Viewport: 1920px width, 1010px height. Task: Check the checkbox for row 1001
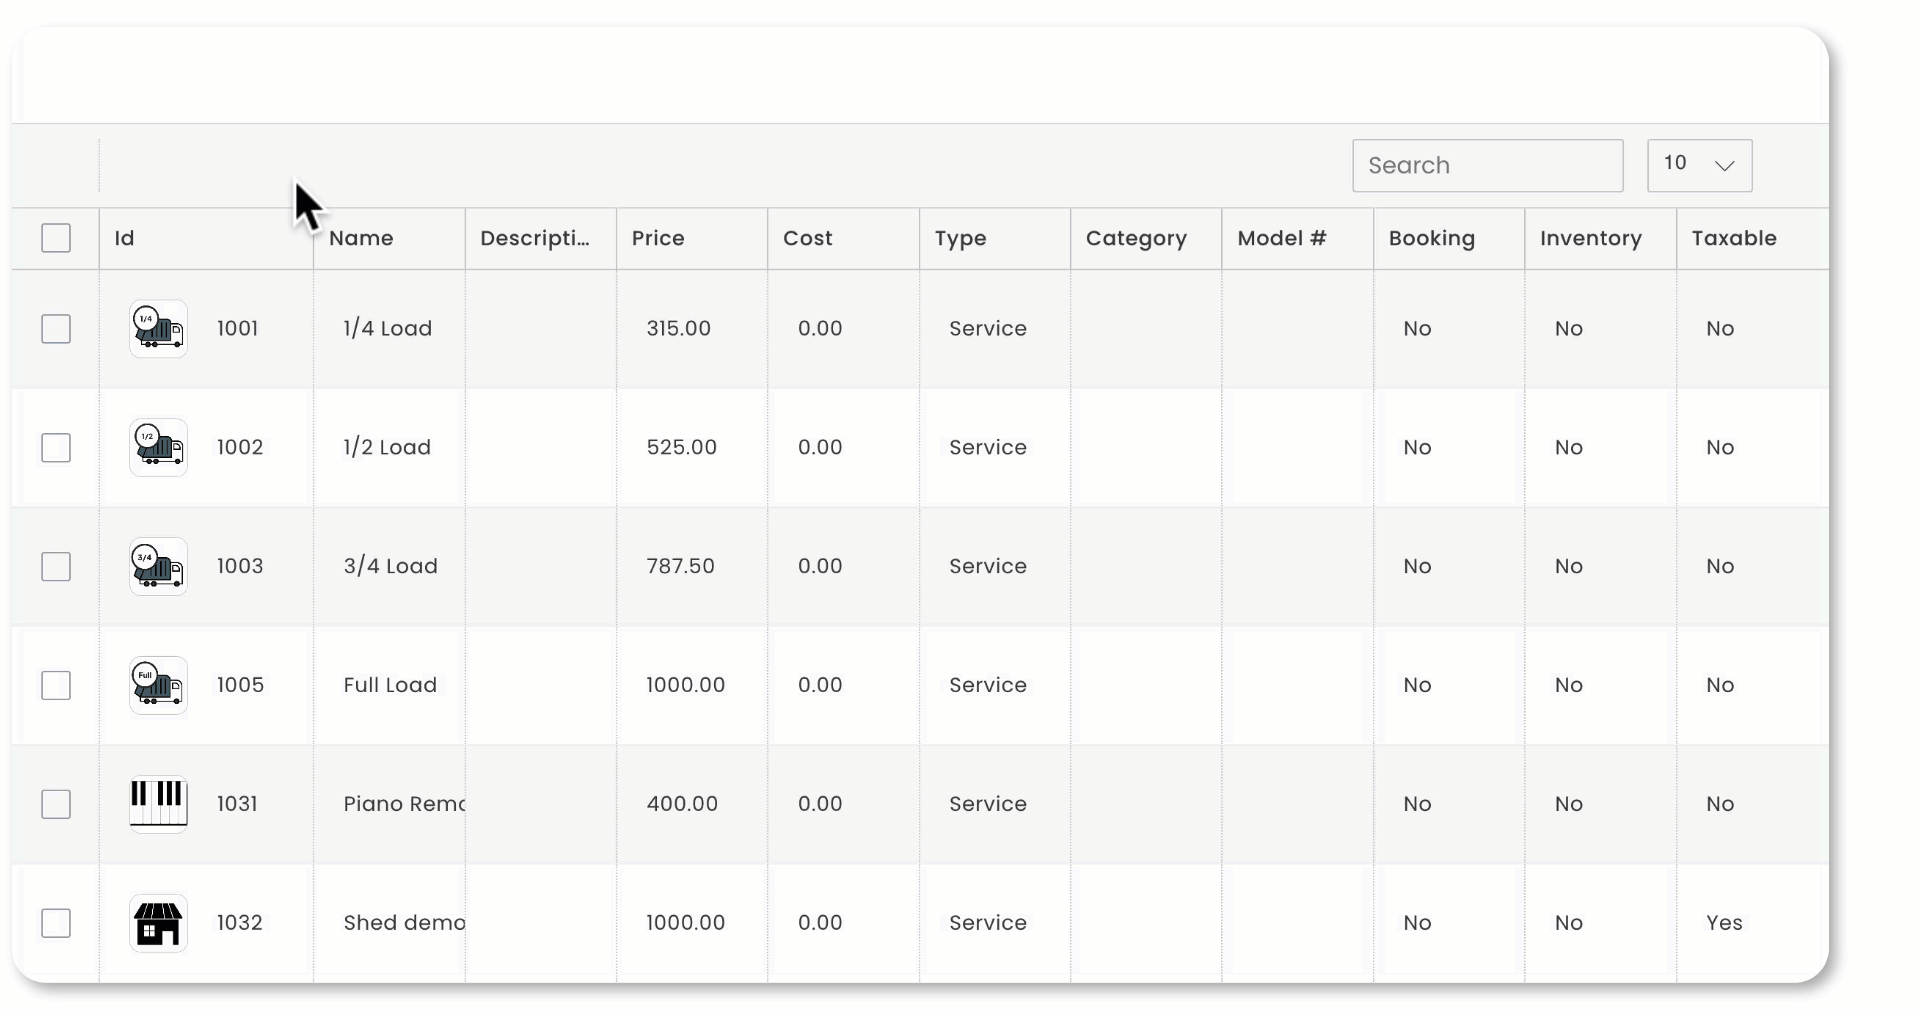[56, 328]
